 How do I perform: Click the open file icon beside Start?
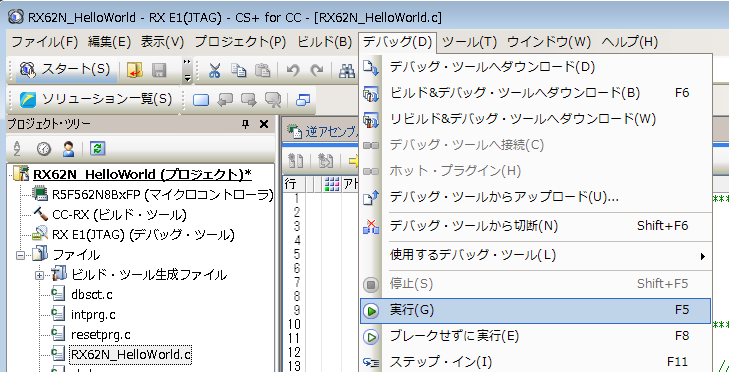tap(134, 71)
